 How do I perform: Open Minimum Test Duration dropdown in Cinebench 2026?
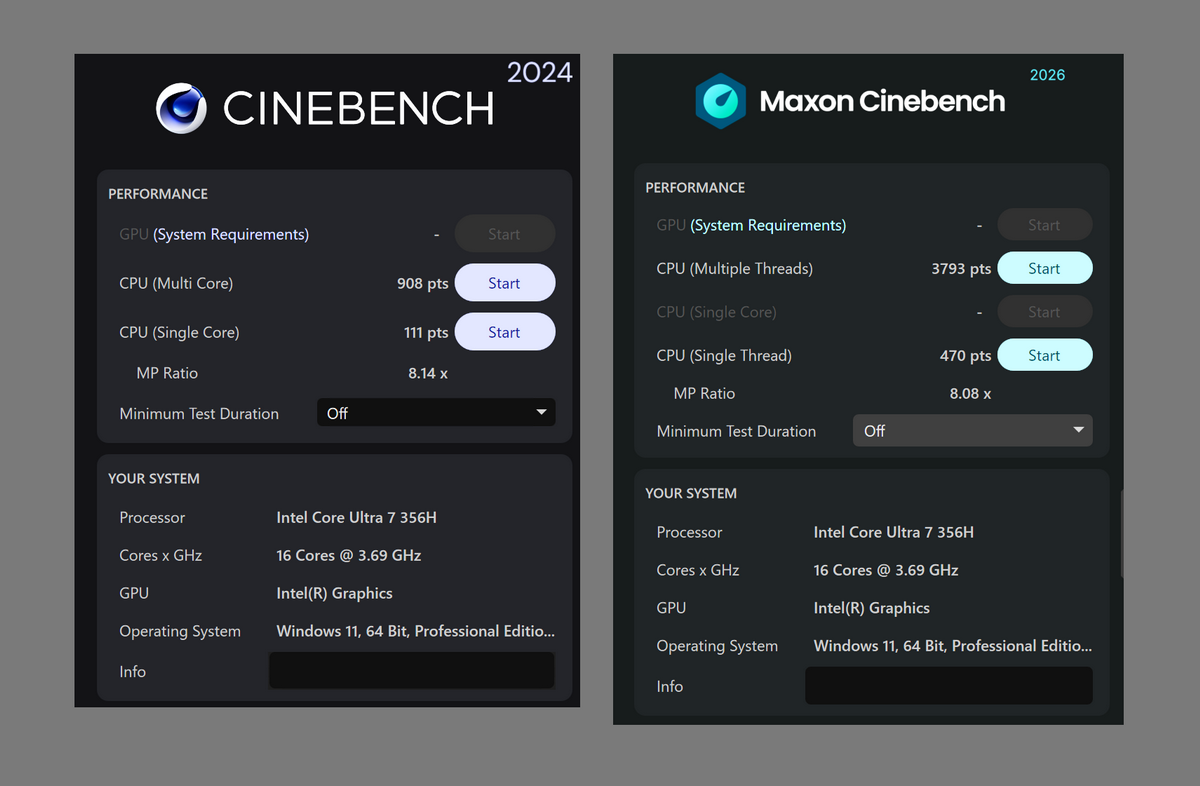(x=972, y=431)
